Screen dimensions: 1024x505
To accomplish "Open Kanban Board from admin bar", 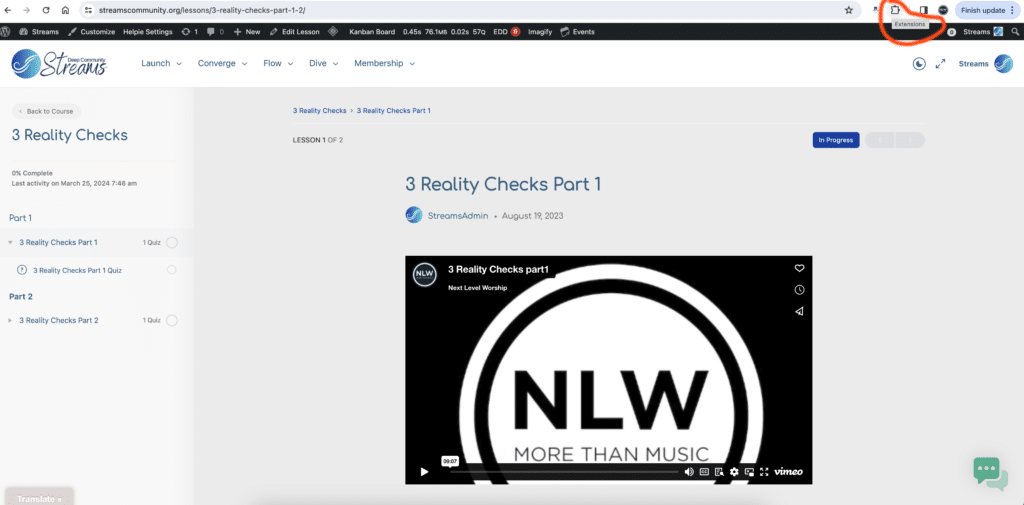I will pos(370,32).
